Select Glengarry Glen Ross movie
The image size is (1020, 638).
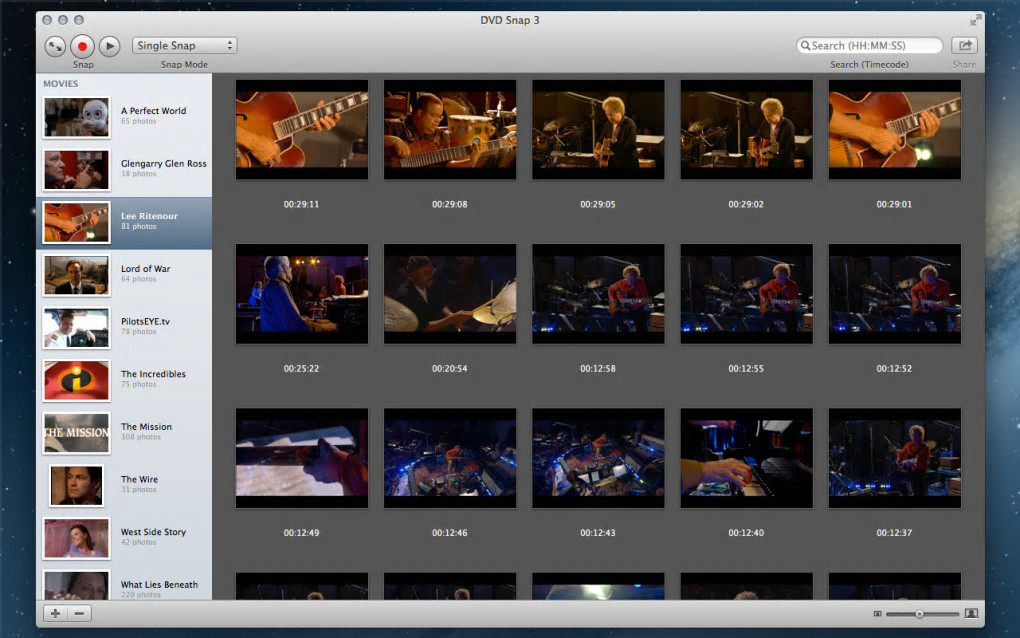pos(124,170)
